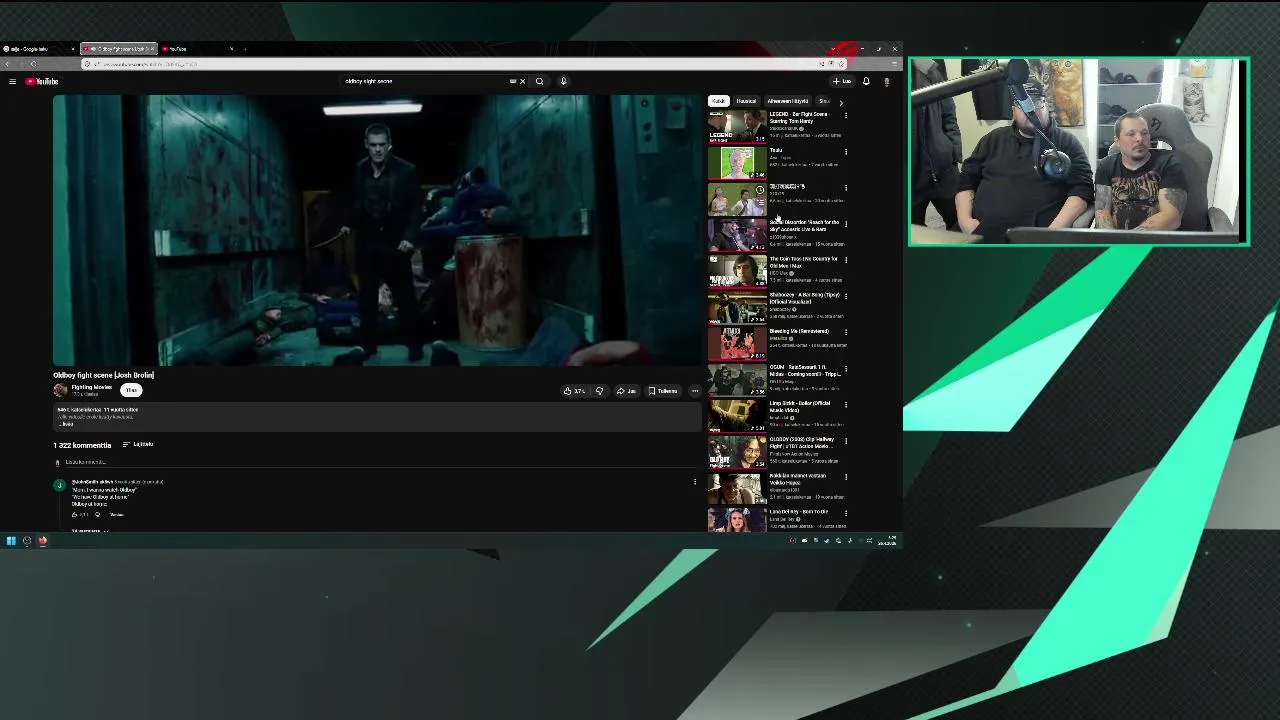The width and height of the screenshot is (1280, 720).
Task: Open the account avatar menu
Action: tap(886, 81)
